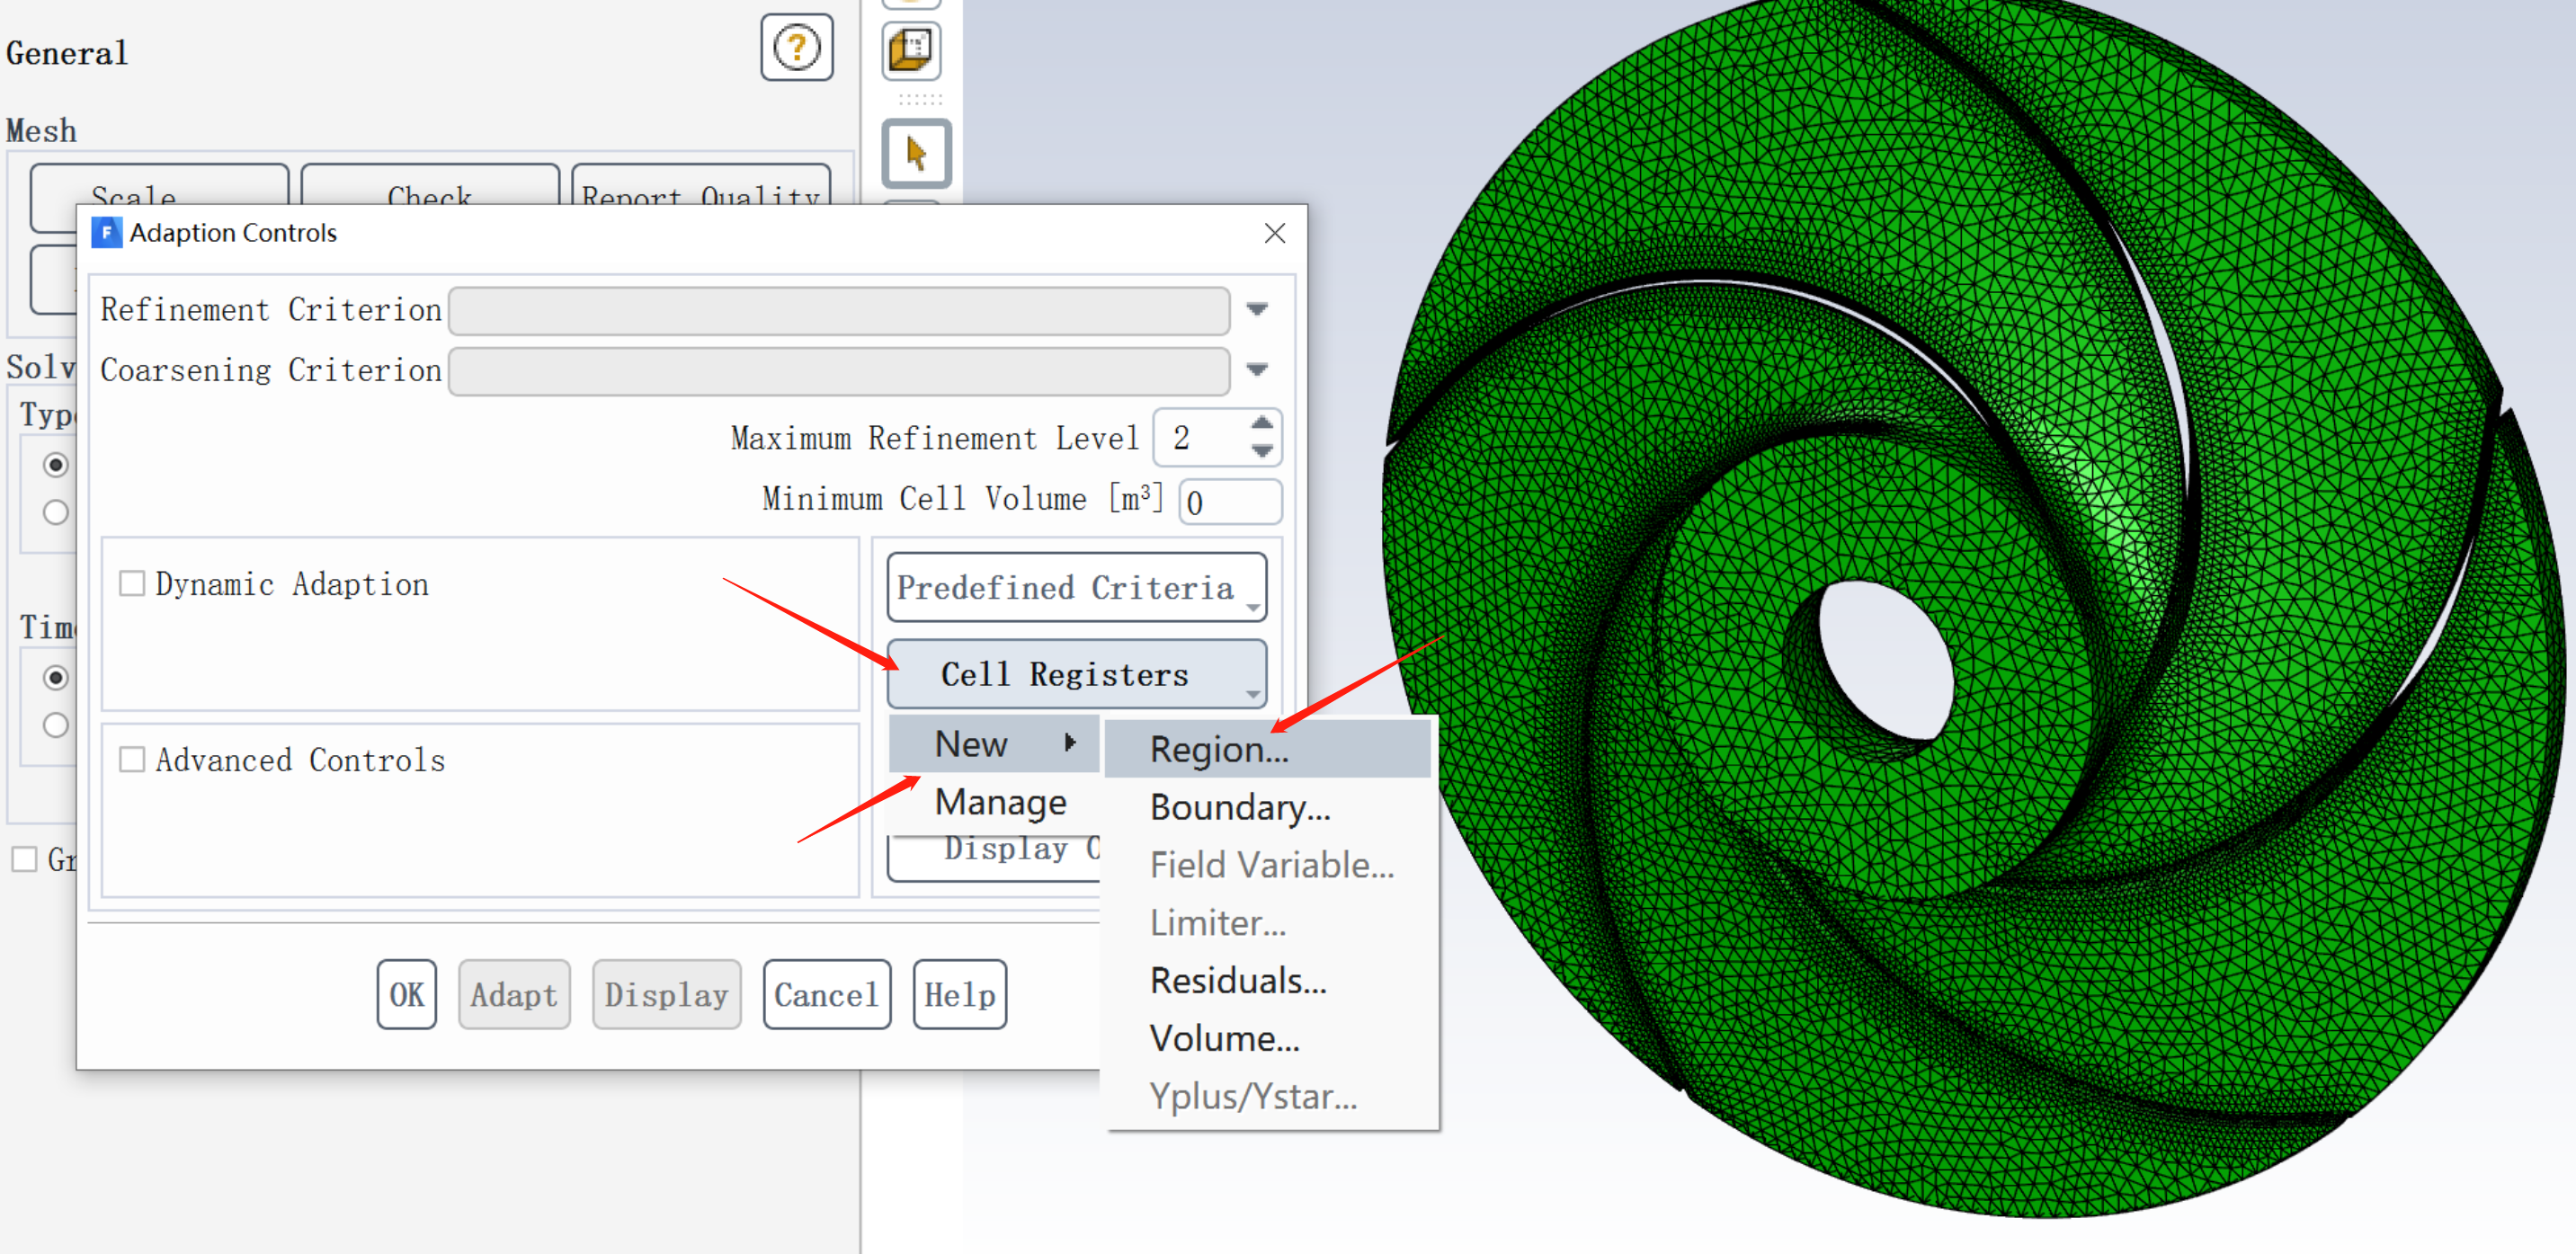Select the Manage menu entry
Image resolution: width=2576 pixels, height=1254 pixels.
(x=1000, y=802)
